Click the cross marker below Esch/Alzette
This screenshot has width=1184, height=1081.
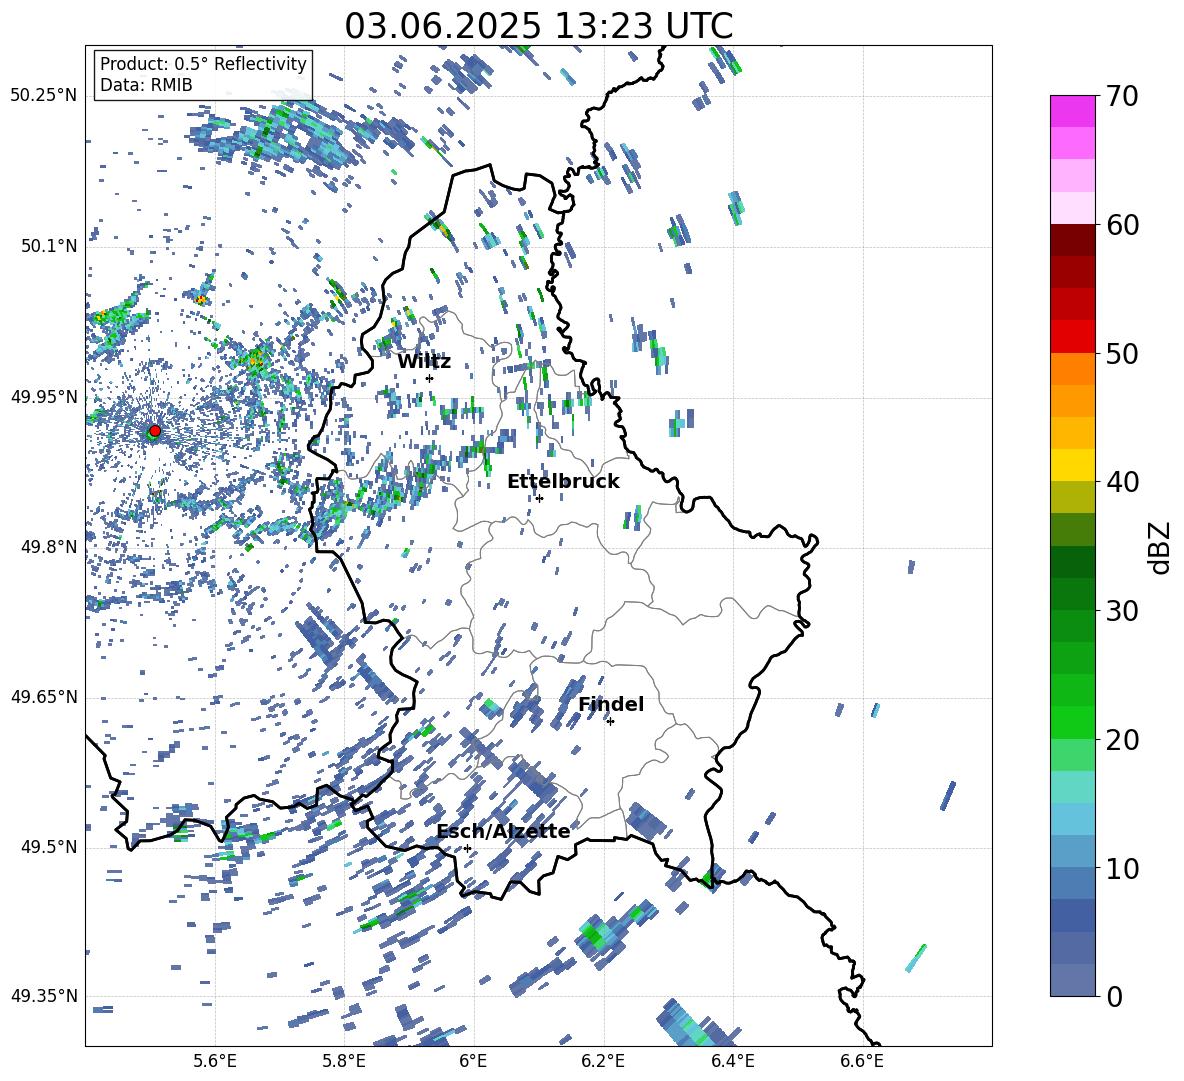click(467, 848)
